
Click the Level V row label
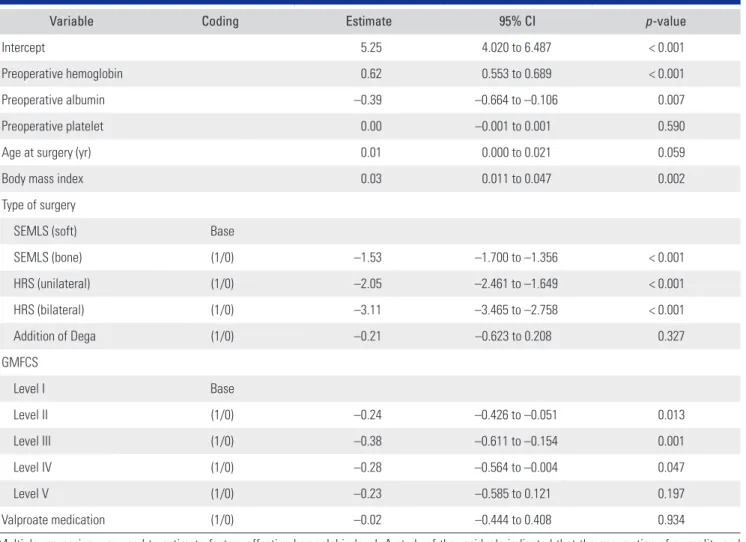31,493
